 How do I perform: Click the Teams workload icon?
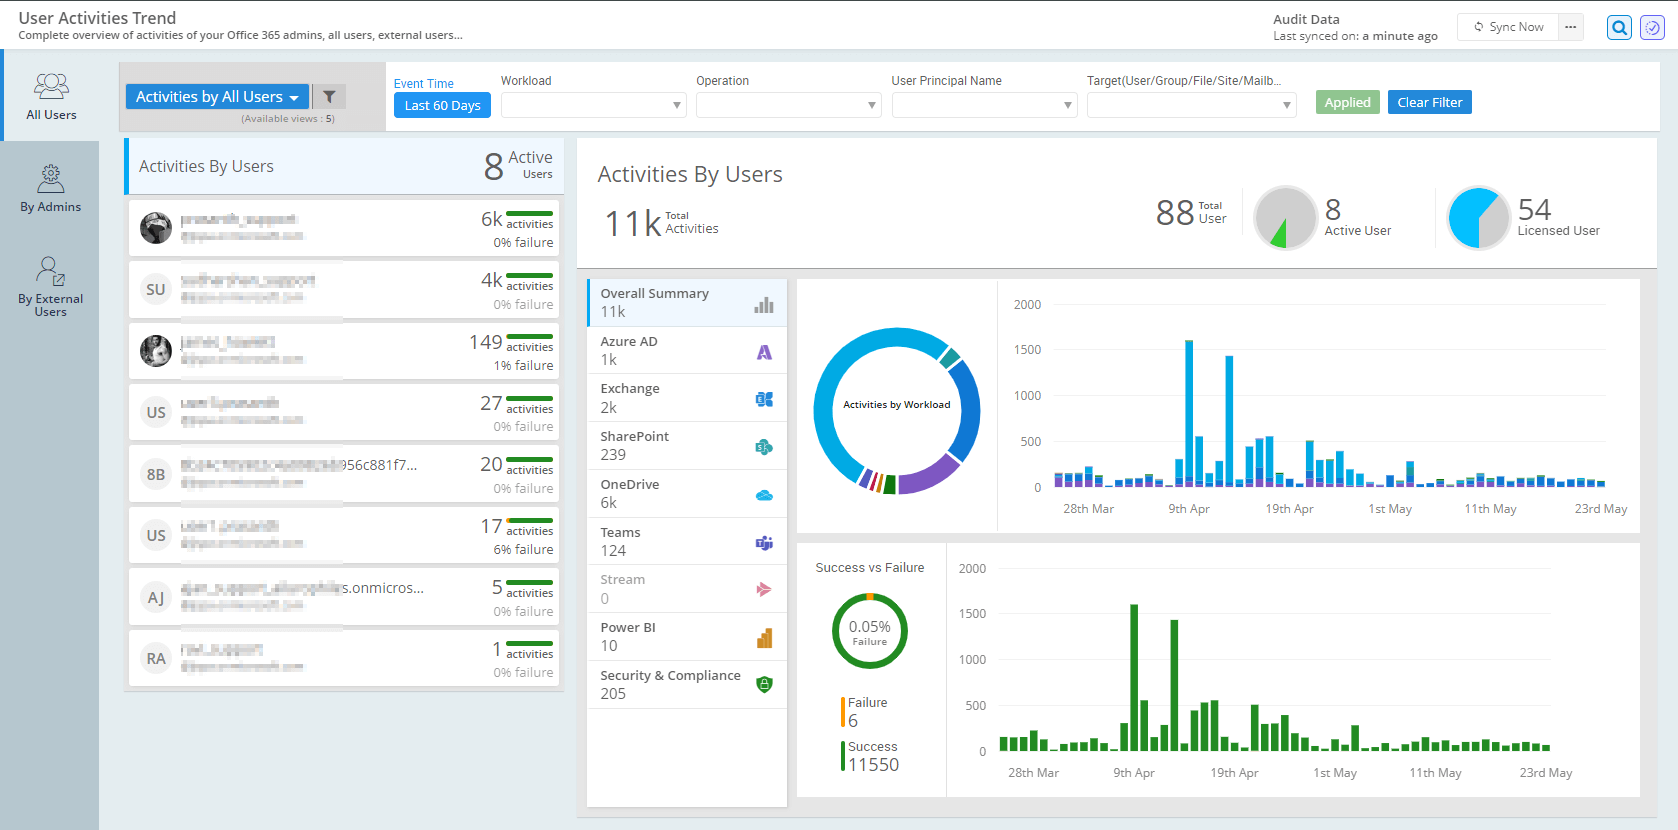pos(764,543)
